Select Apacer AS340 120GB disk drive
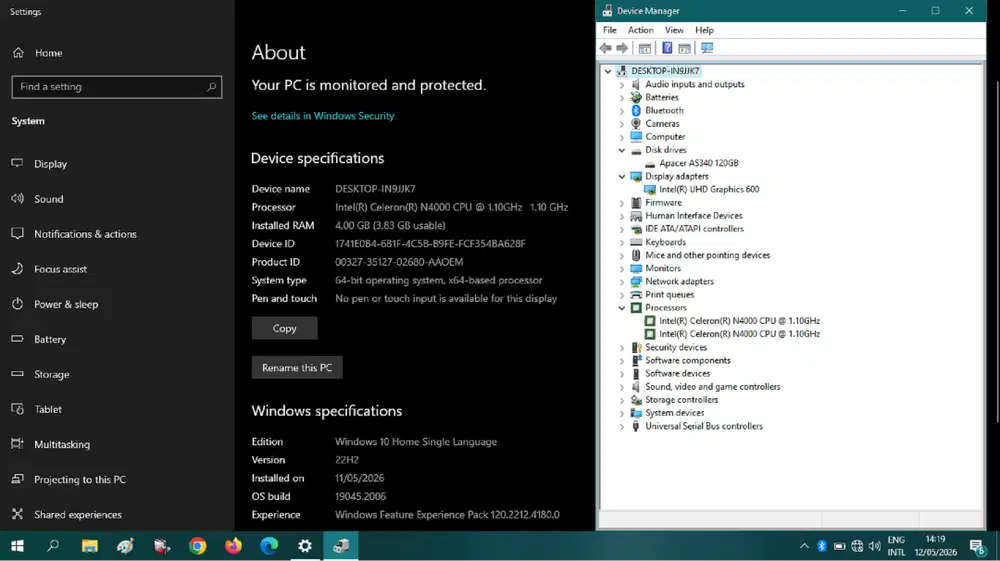Image resolution: width=1000 pixels, height=561 pixels. [x=698, y=163]
